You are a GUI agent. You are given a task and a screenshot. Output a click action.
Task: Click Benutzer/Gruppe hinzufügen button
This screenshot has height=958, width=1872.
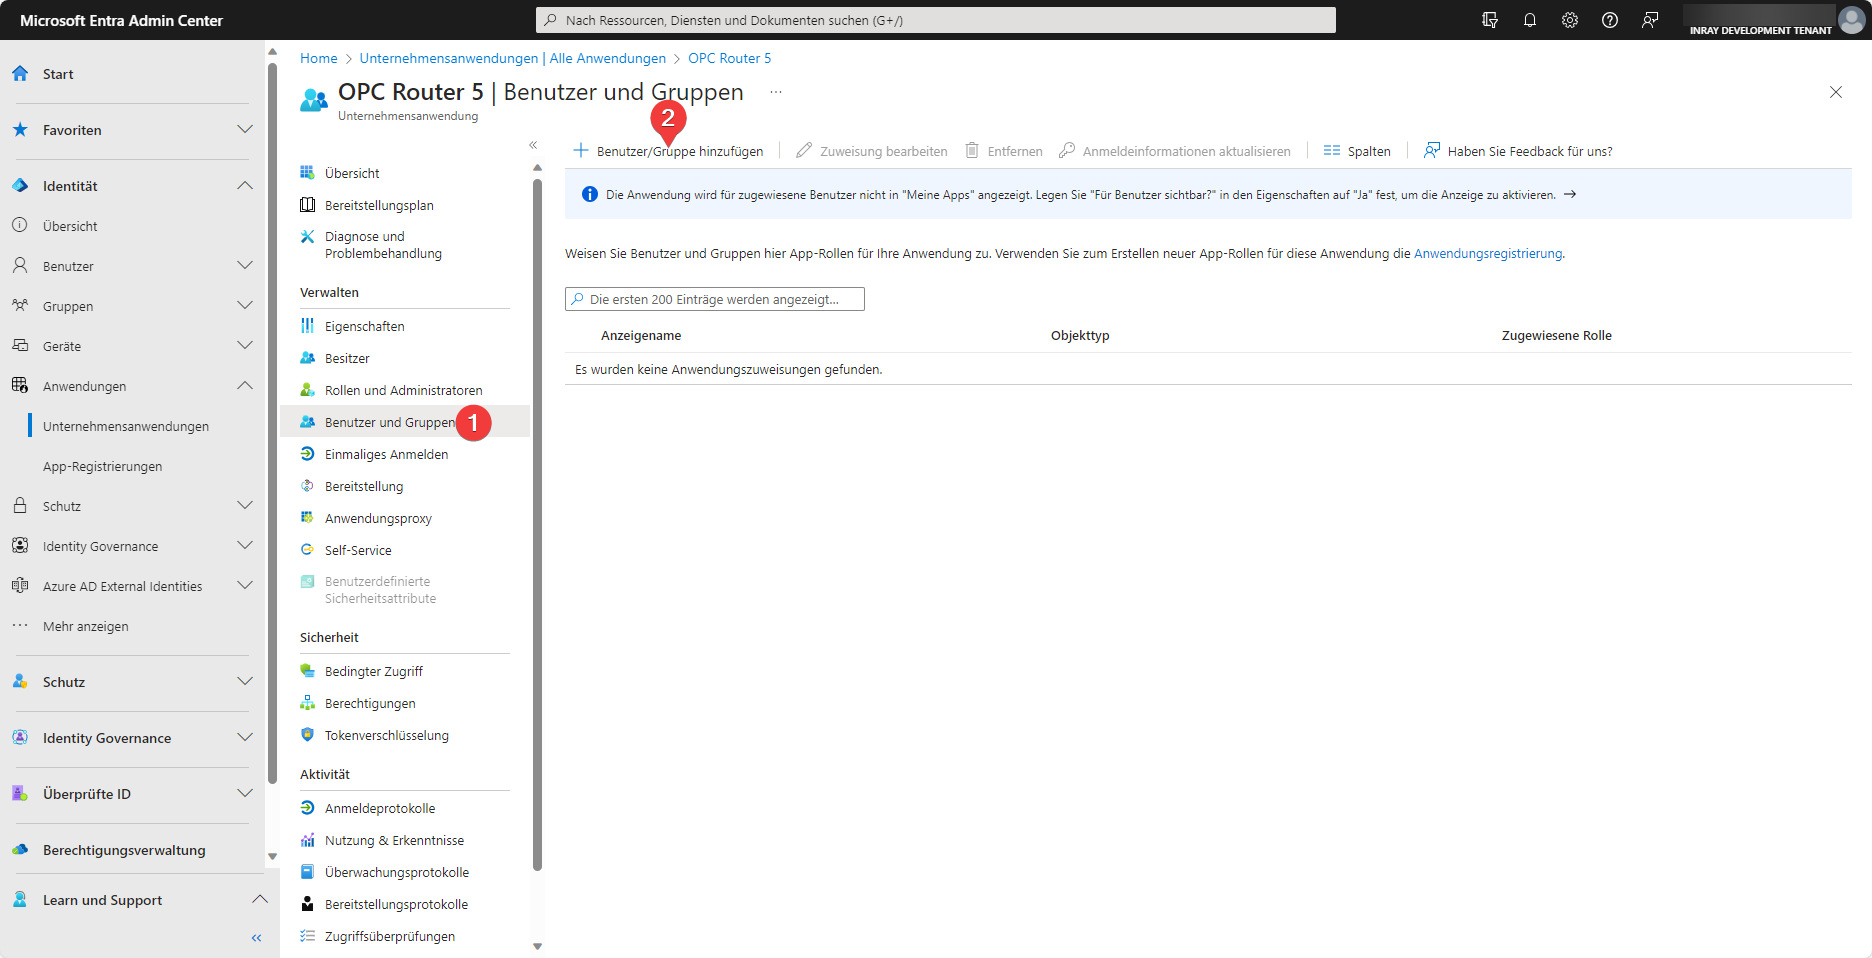tap(668, 151)
